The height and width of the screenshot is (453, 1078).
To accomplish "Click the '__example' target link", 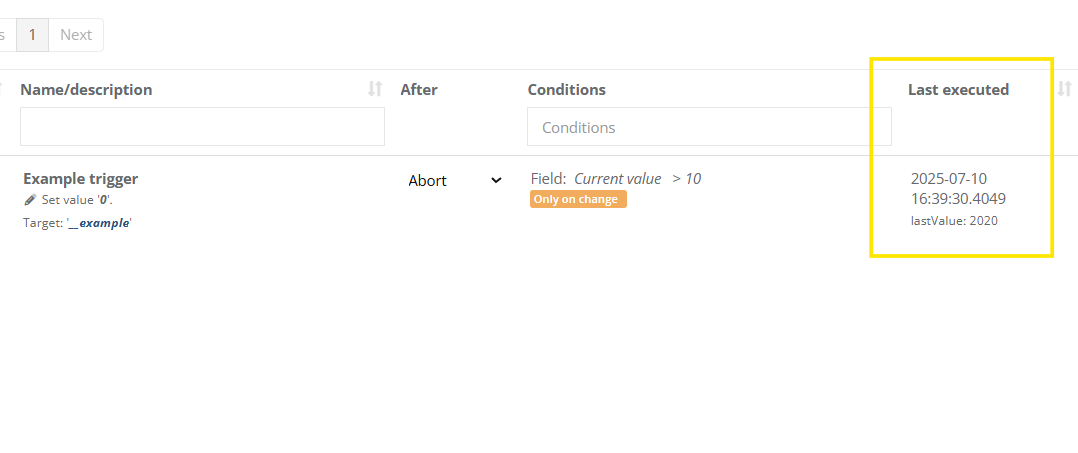I will (x=98, y=223).
